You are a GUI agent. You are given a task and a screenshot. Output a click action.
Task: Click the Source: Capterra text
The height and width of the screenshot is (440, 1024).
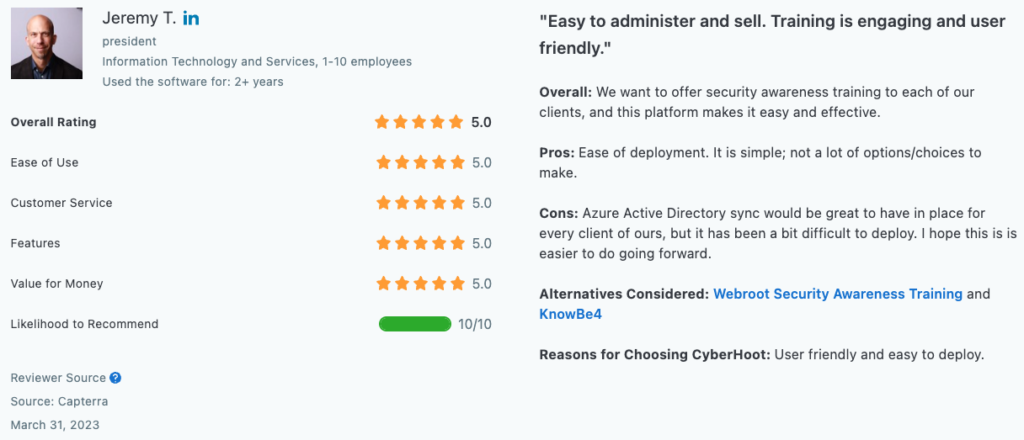(59, 401)
